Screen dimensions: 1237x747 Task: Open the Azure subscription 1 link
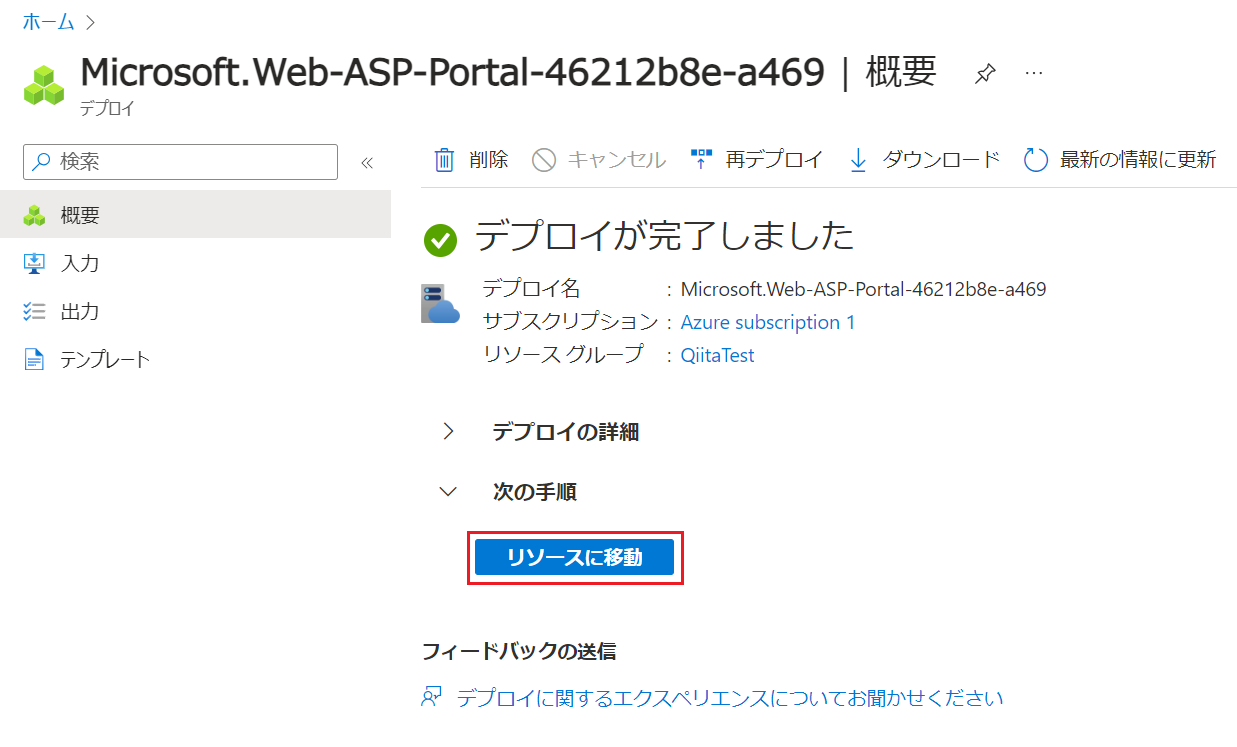(768, 322)
